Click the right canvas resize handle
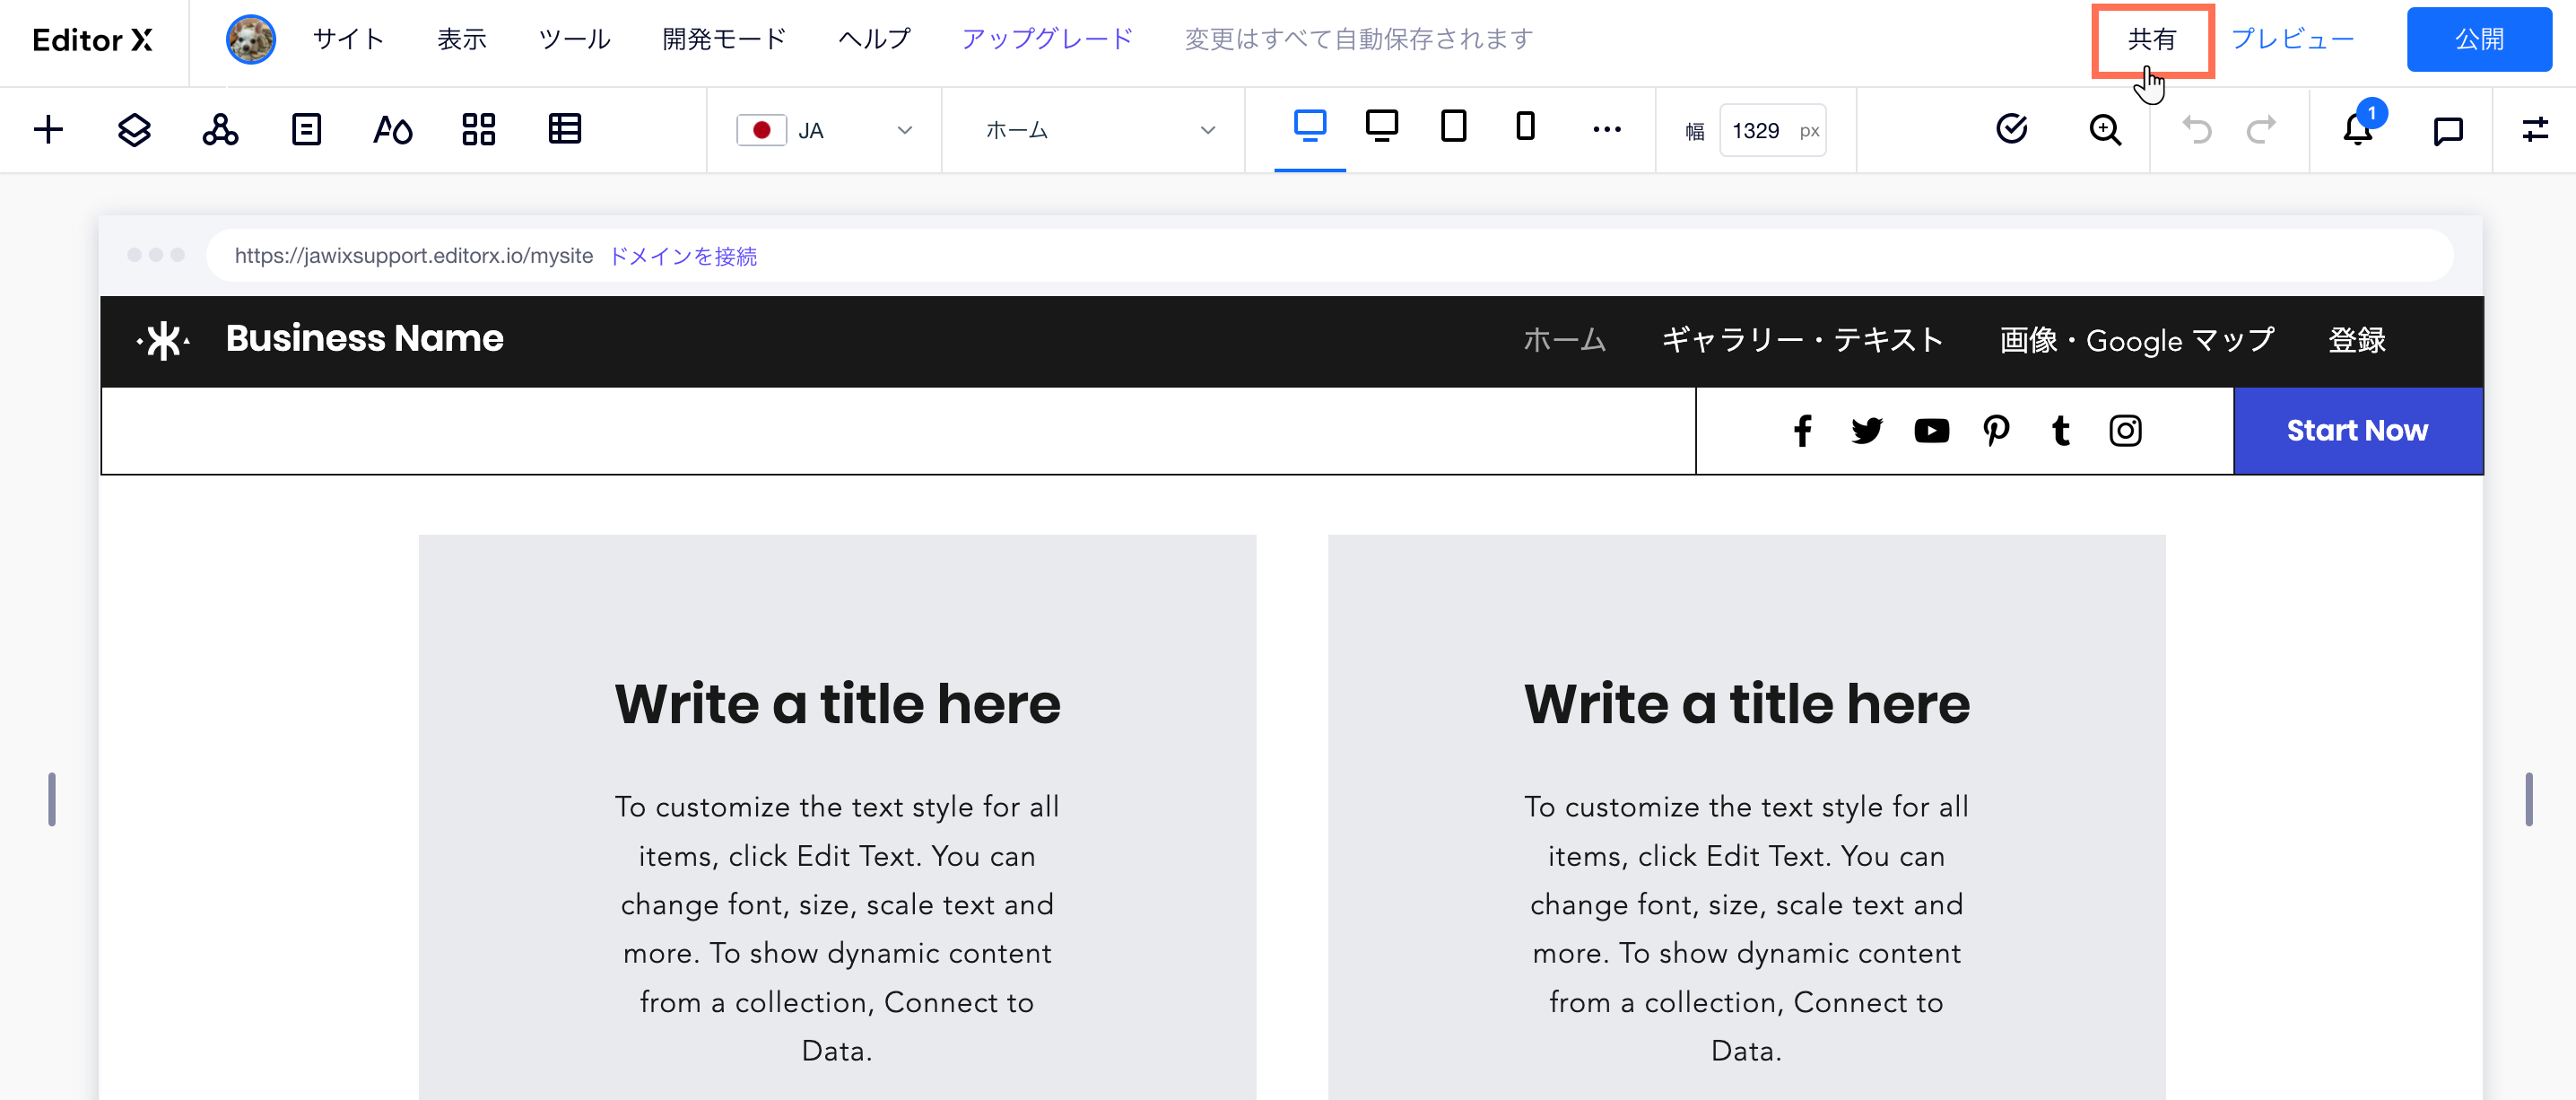2576x1100 pixels. (x=2528, y=799)
